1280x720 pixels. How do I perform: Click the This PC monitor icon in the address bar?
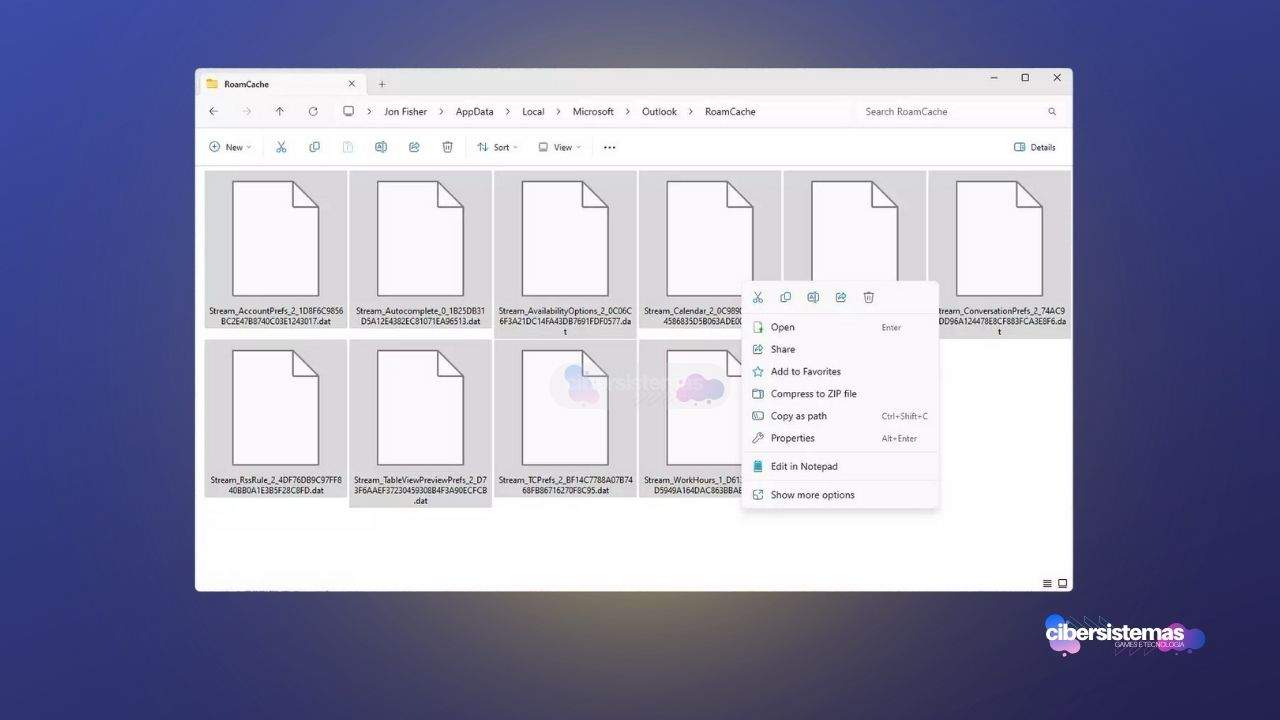pyautogui.click(x=348, y=111)
